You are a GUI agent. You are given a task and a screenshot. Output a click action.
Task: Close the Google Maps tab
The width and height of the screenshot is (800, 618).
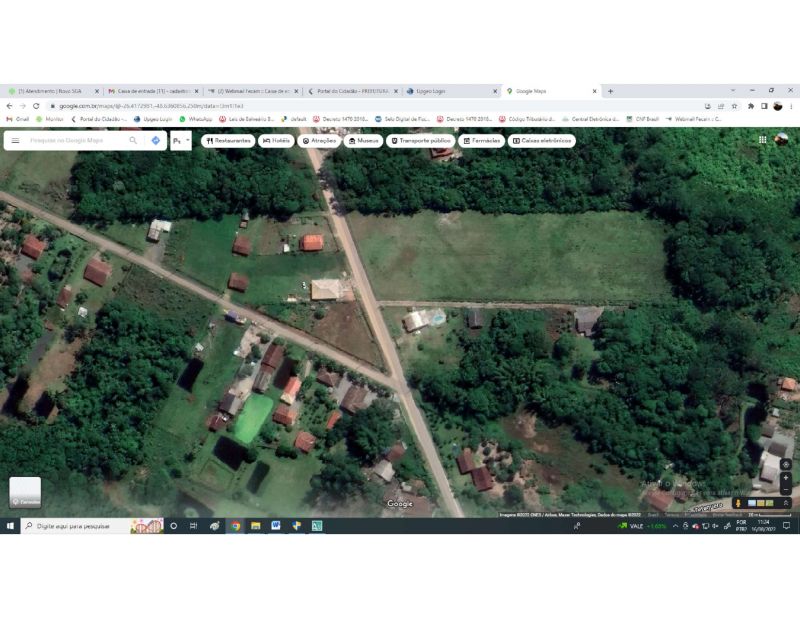click(594, 91)
